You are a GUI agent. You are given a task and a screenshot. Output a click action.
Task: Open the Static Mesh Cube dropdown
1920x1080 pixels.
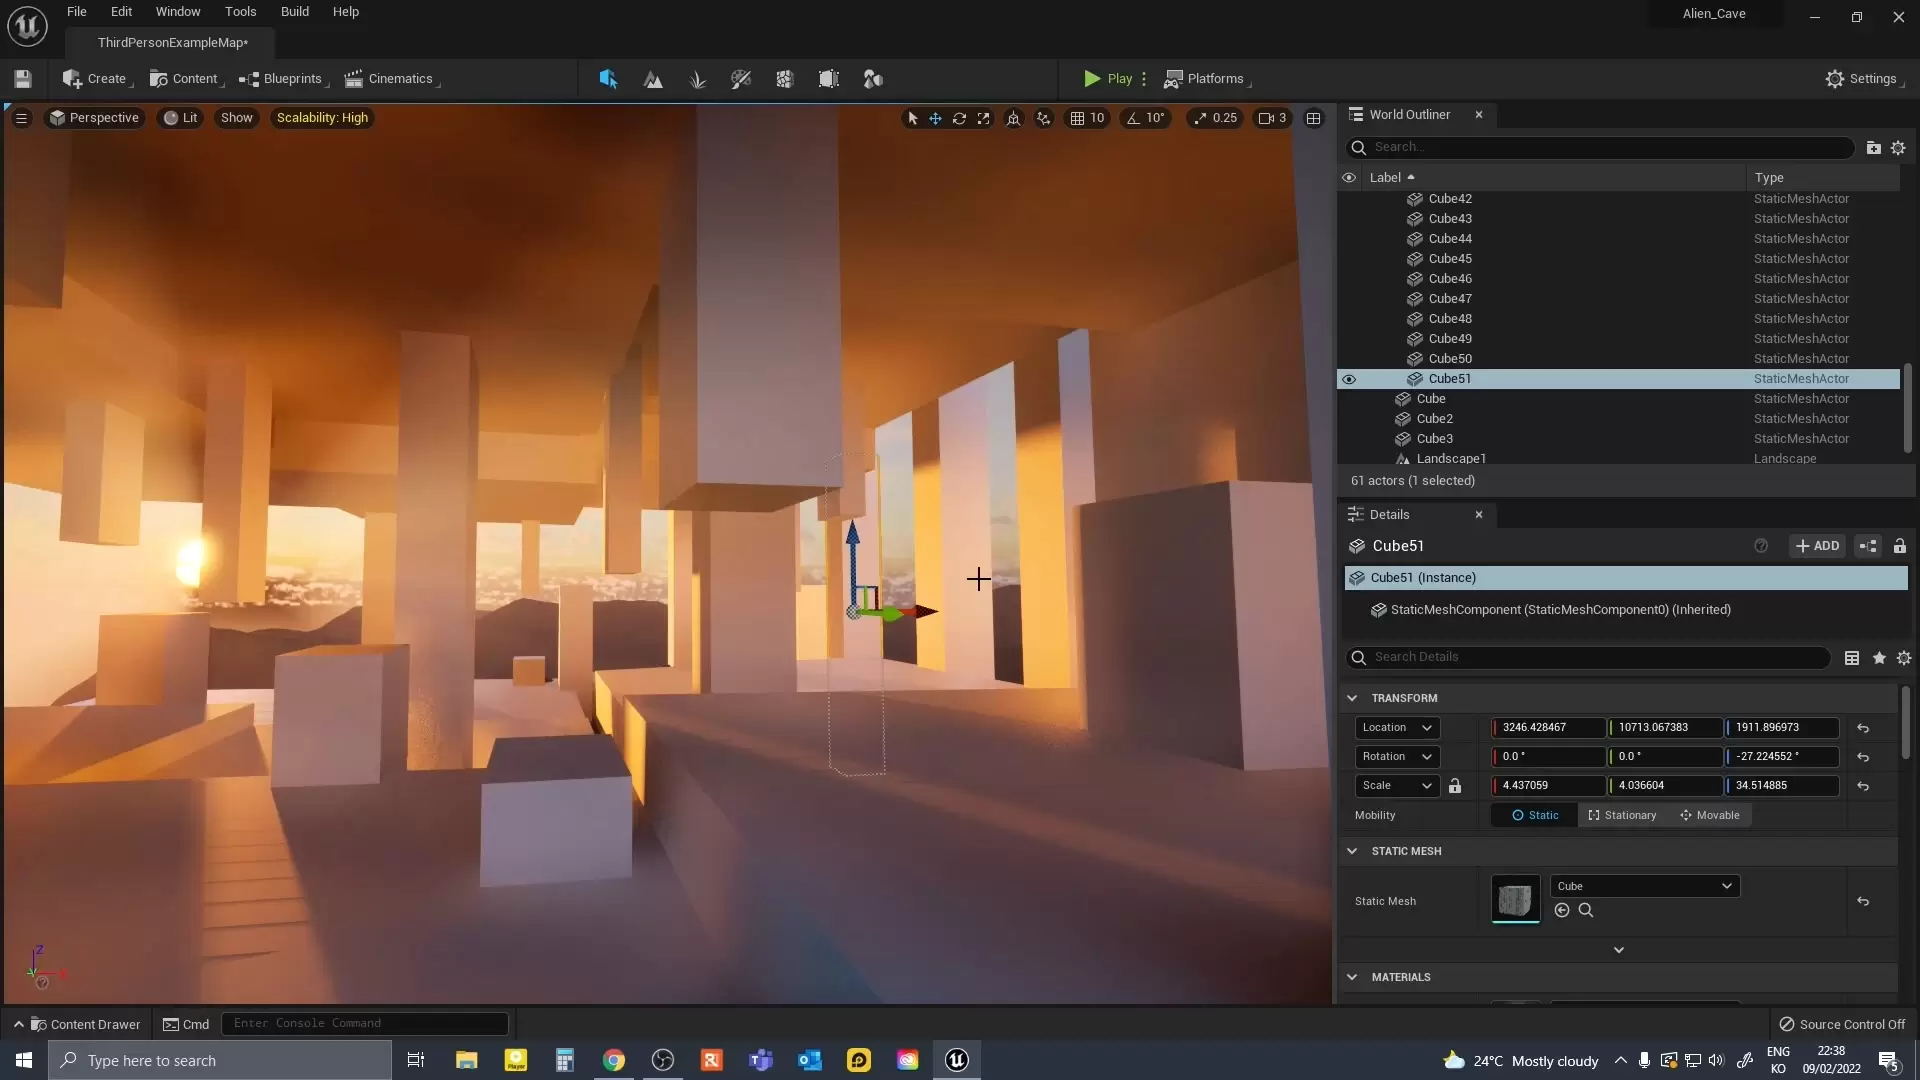click(1644, 886)
